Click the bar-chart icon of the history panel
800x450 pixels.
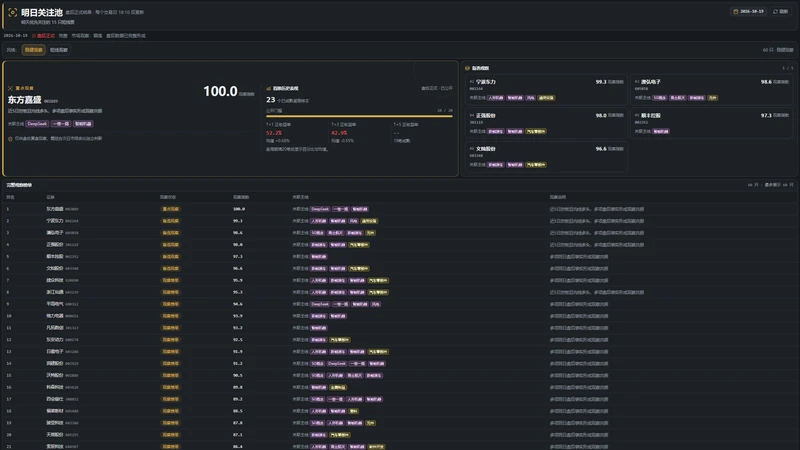(269, 88)
